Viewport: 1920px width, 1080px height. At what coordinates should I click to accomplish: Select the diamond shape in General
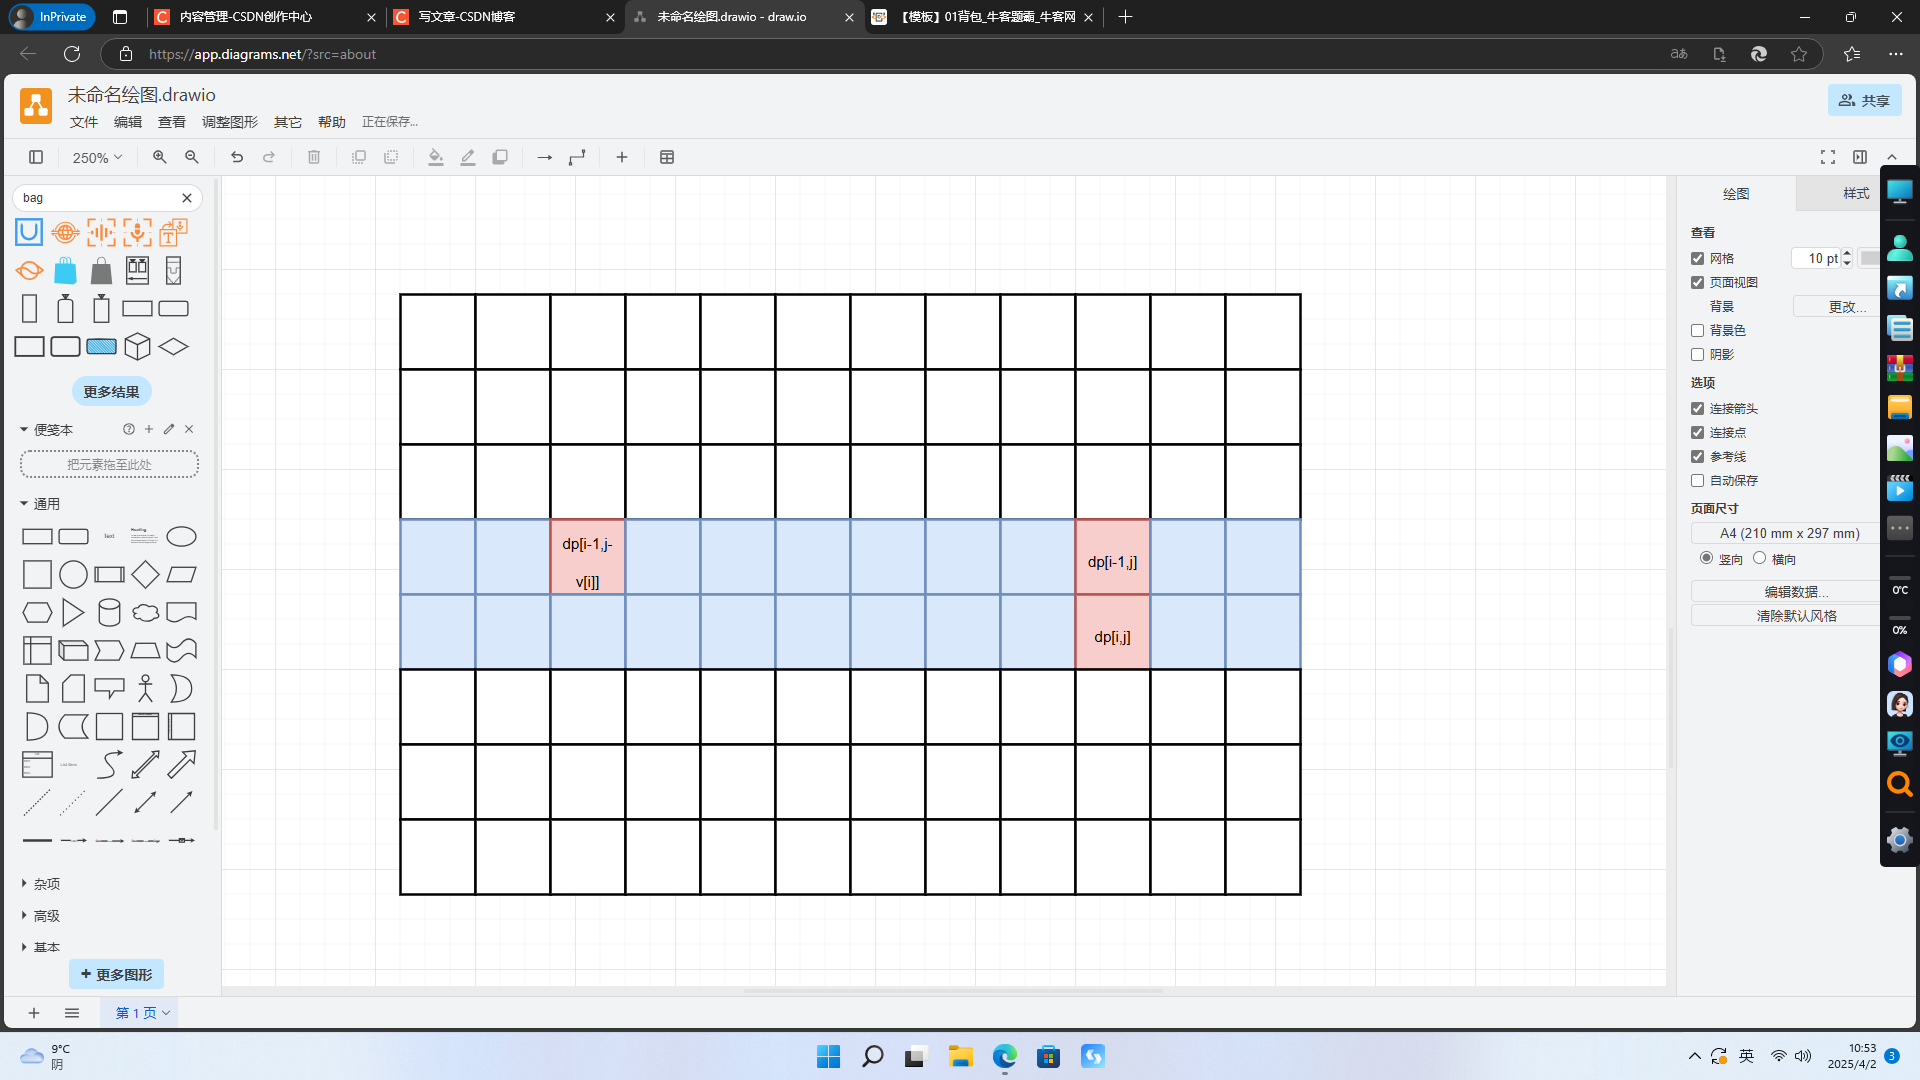pyautogui.click(x=145, y=574)
